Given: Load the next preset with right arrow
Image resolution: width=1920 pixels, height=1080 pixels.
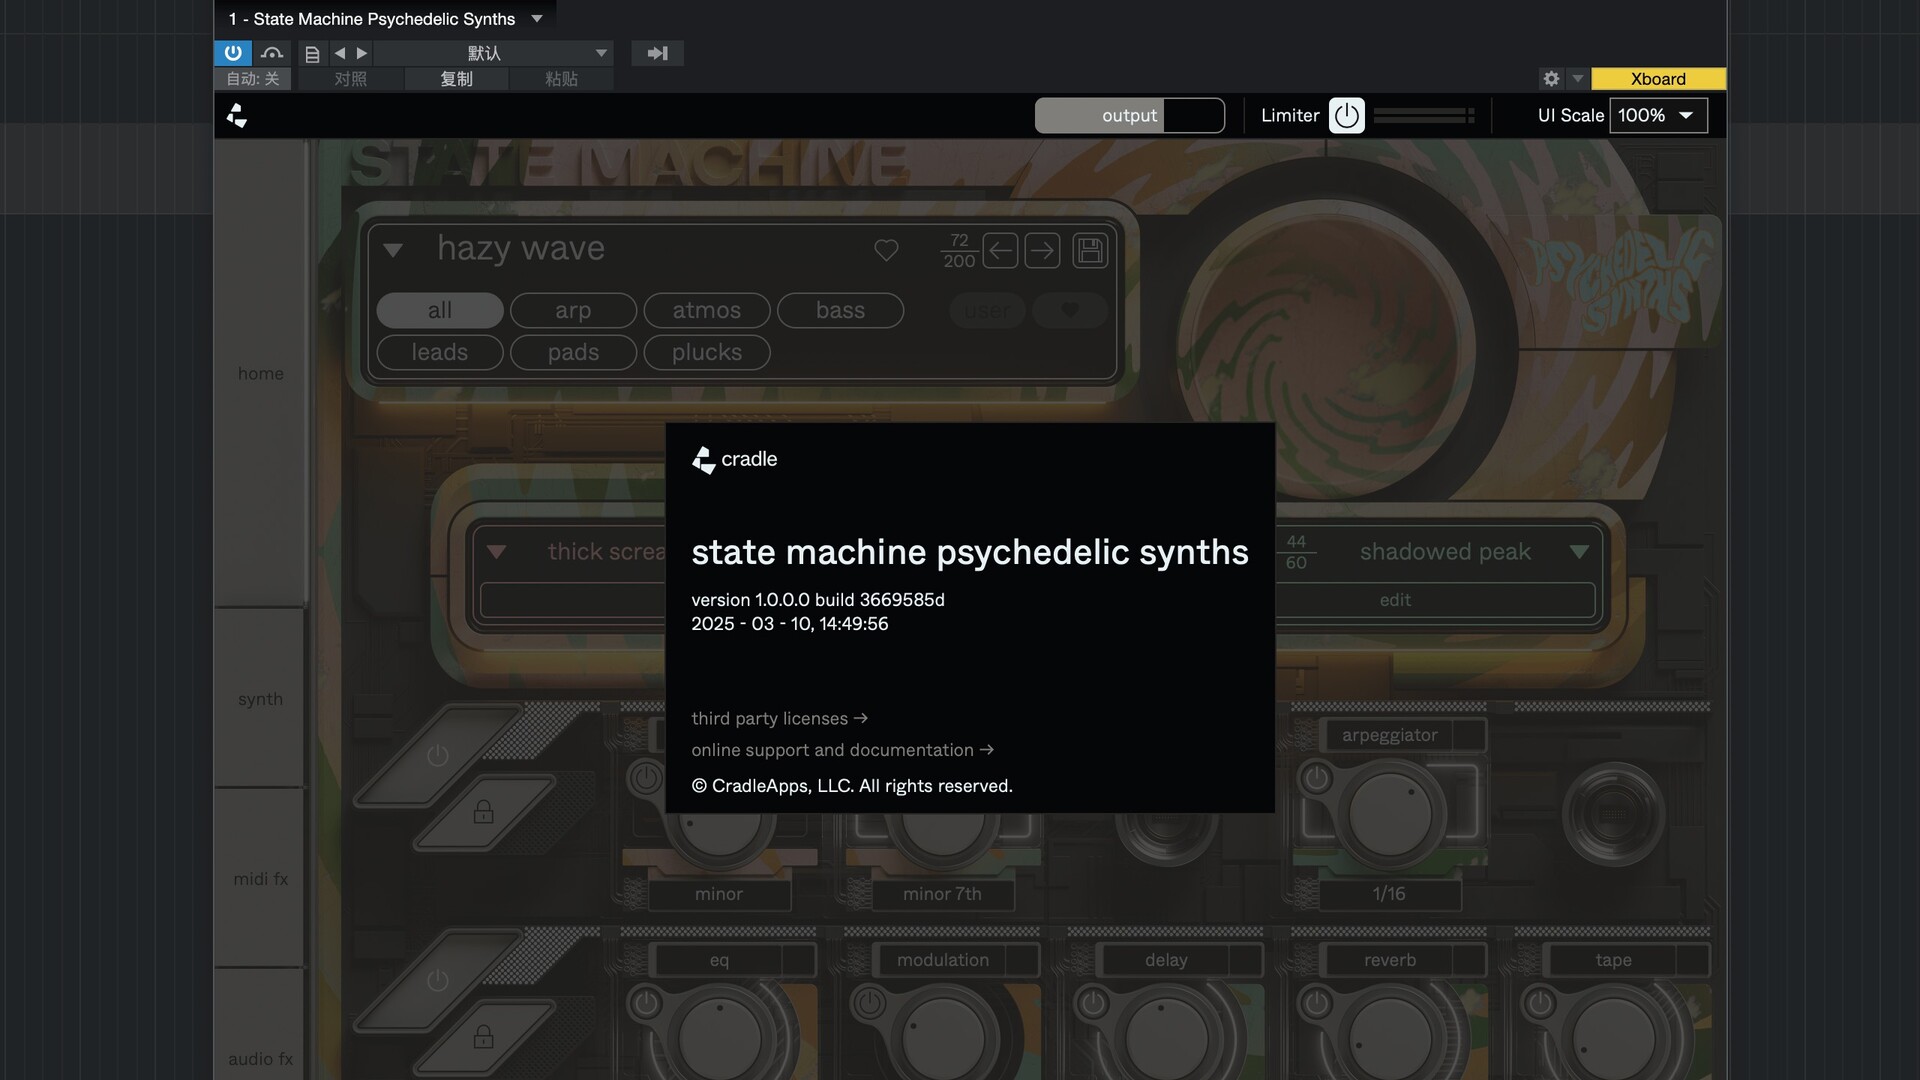Looking at the screenshot, I should pos(1042,251).
